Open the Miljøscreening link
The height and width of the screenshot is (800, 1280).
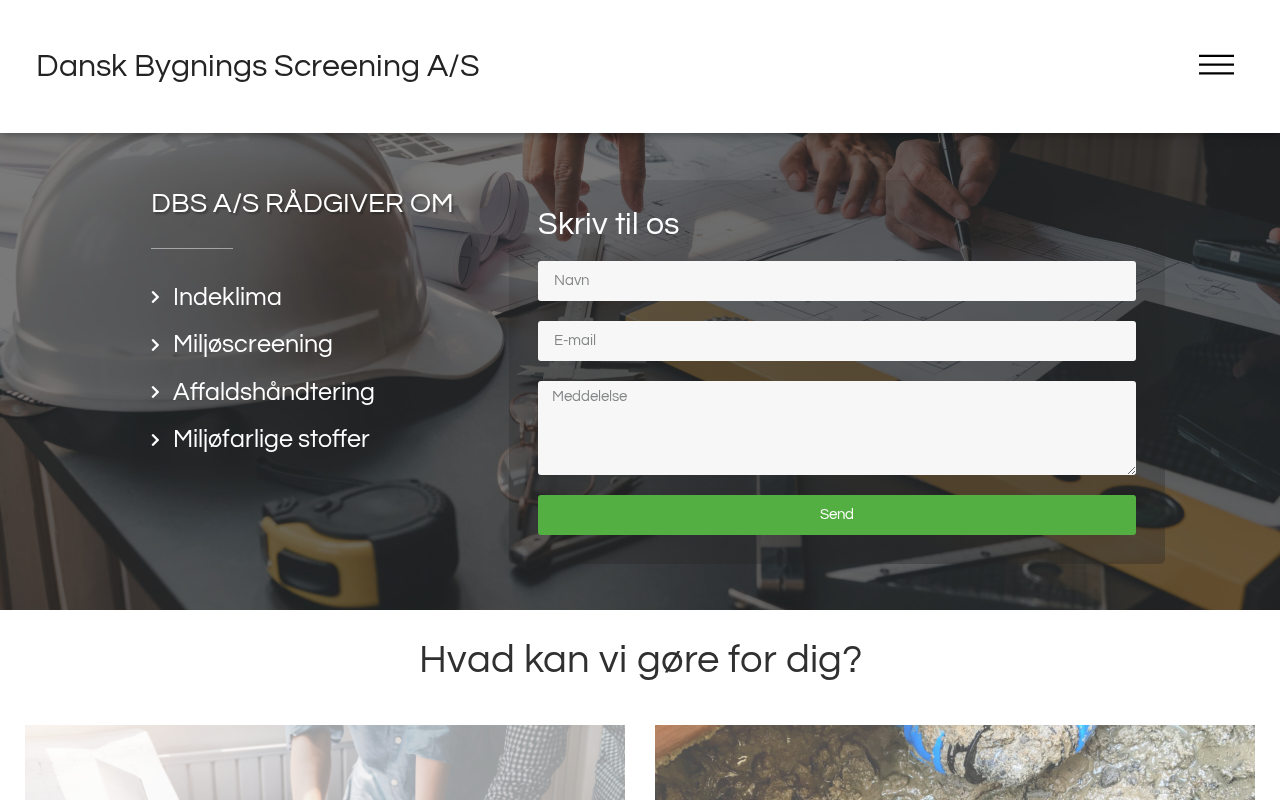253,345
